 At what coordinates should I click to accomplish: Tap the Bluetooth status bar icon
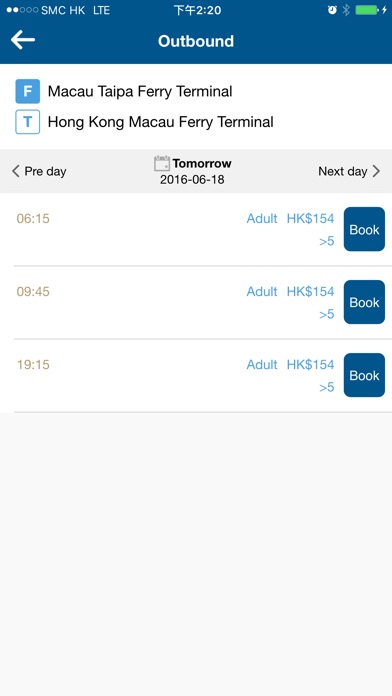(x=346, y=10)
